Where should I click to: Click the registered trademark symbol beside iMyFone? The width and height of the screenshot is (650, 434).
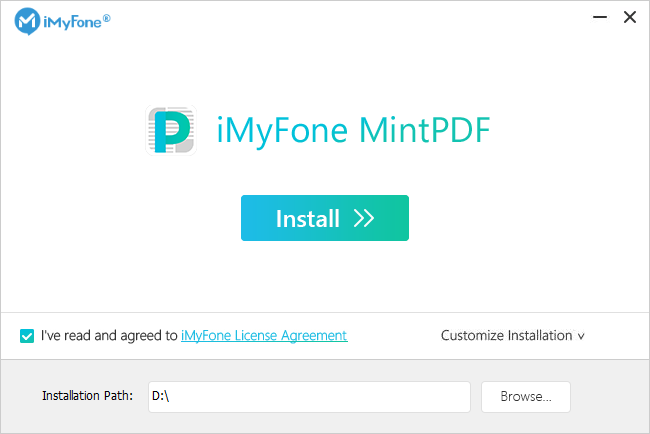click(107, 18)
